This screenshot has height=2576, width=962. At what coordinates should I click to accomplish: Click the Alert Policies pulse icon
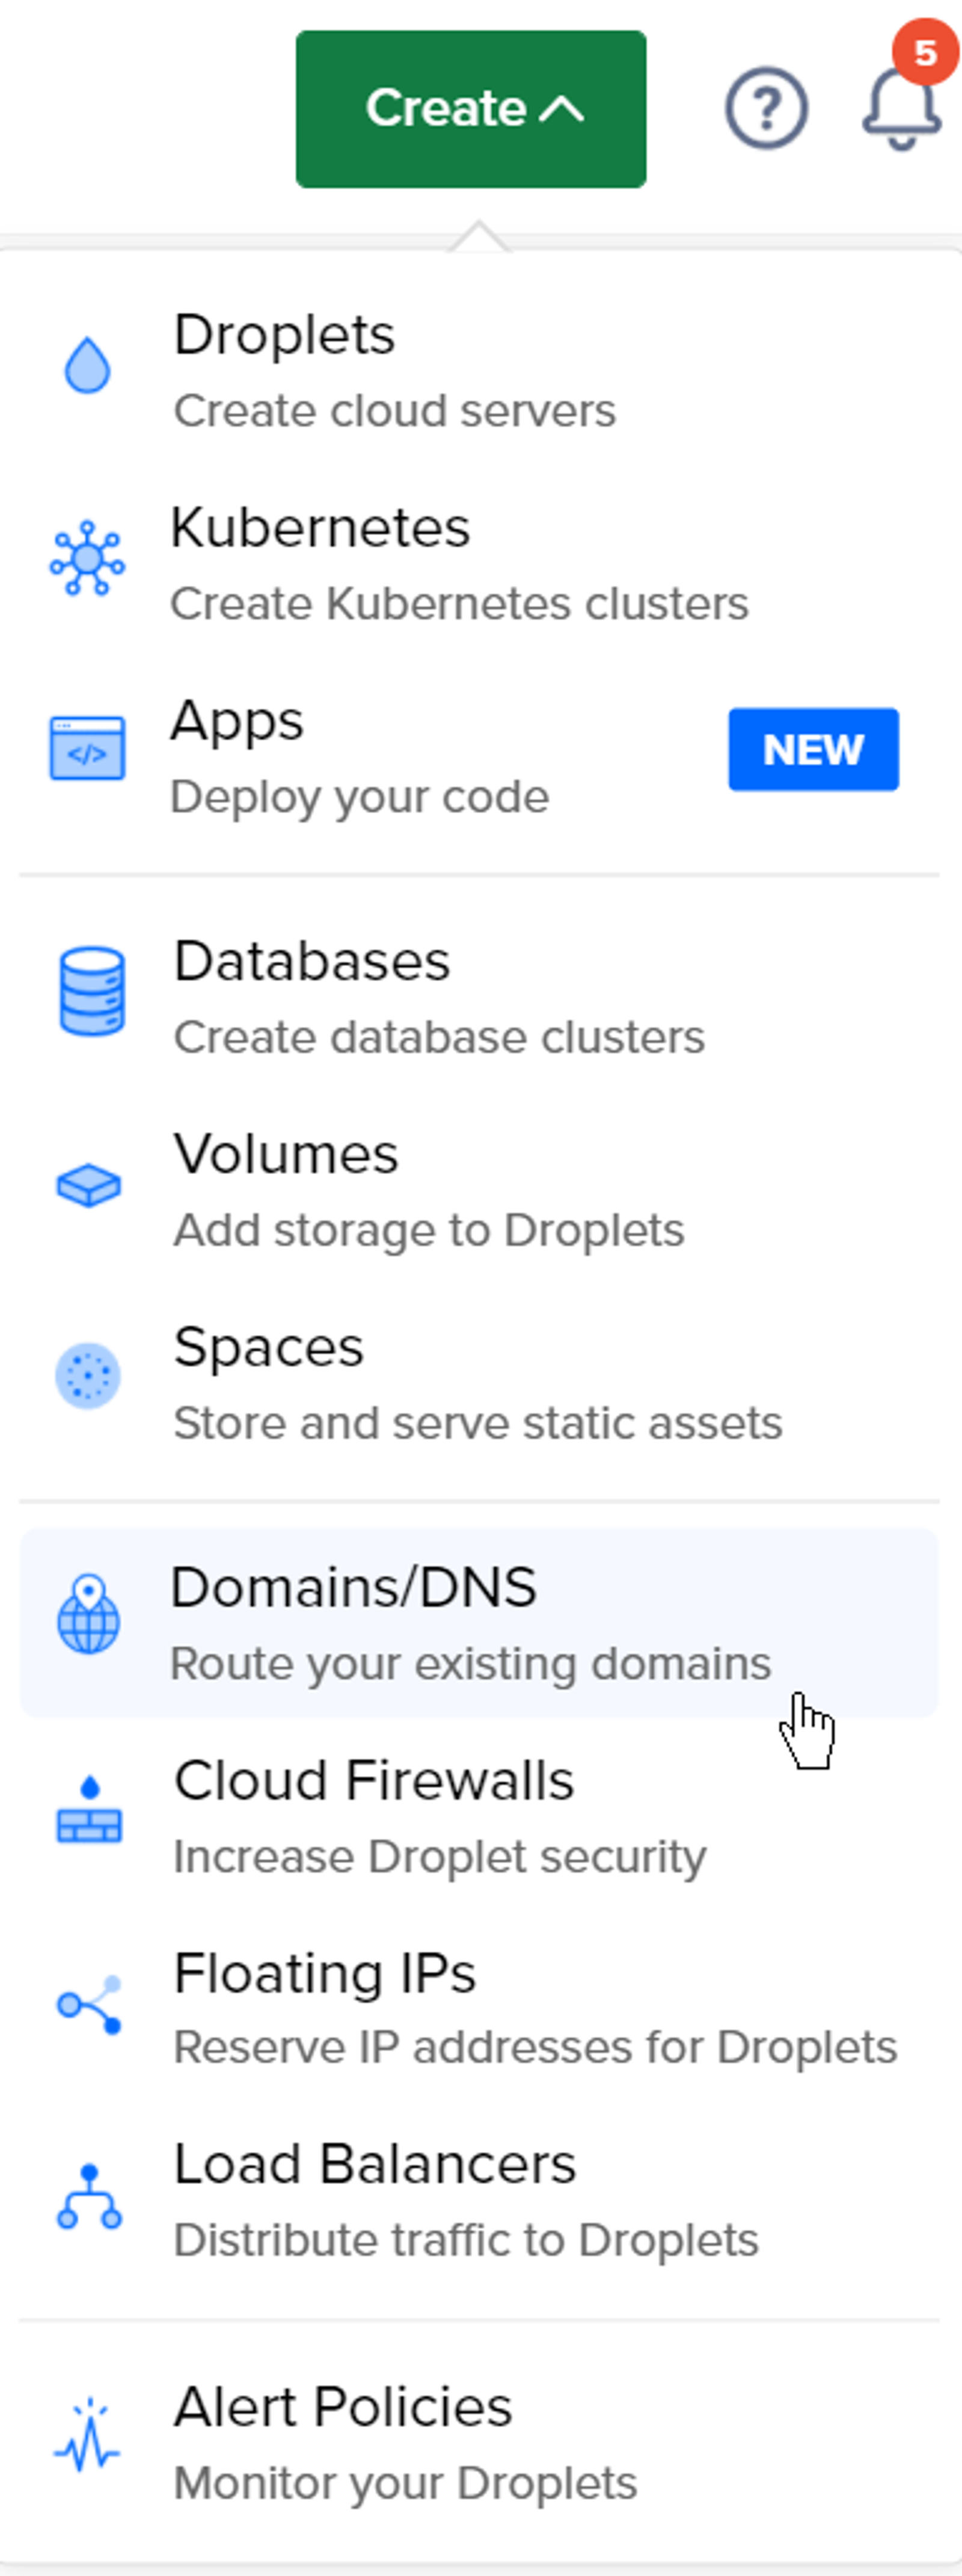pyautogui.click(x=87, y=2436)
